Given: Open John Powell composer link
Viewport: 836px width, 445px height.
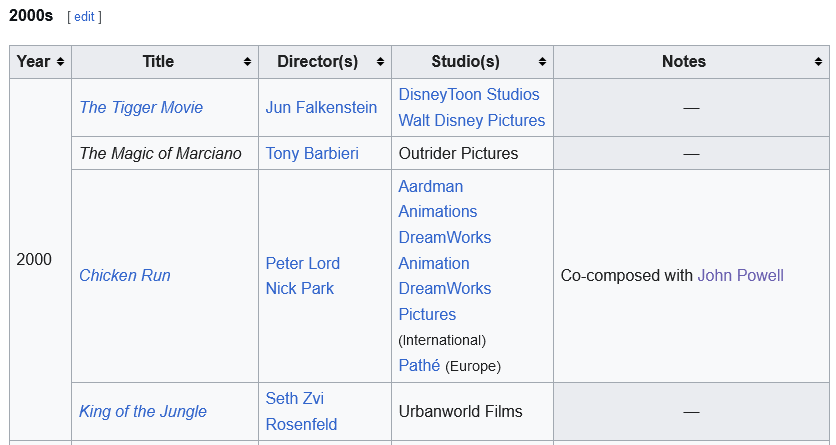Looking at the screenshot, I should pos(740,276).
